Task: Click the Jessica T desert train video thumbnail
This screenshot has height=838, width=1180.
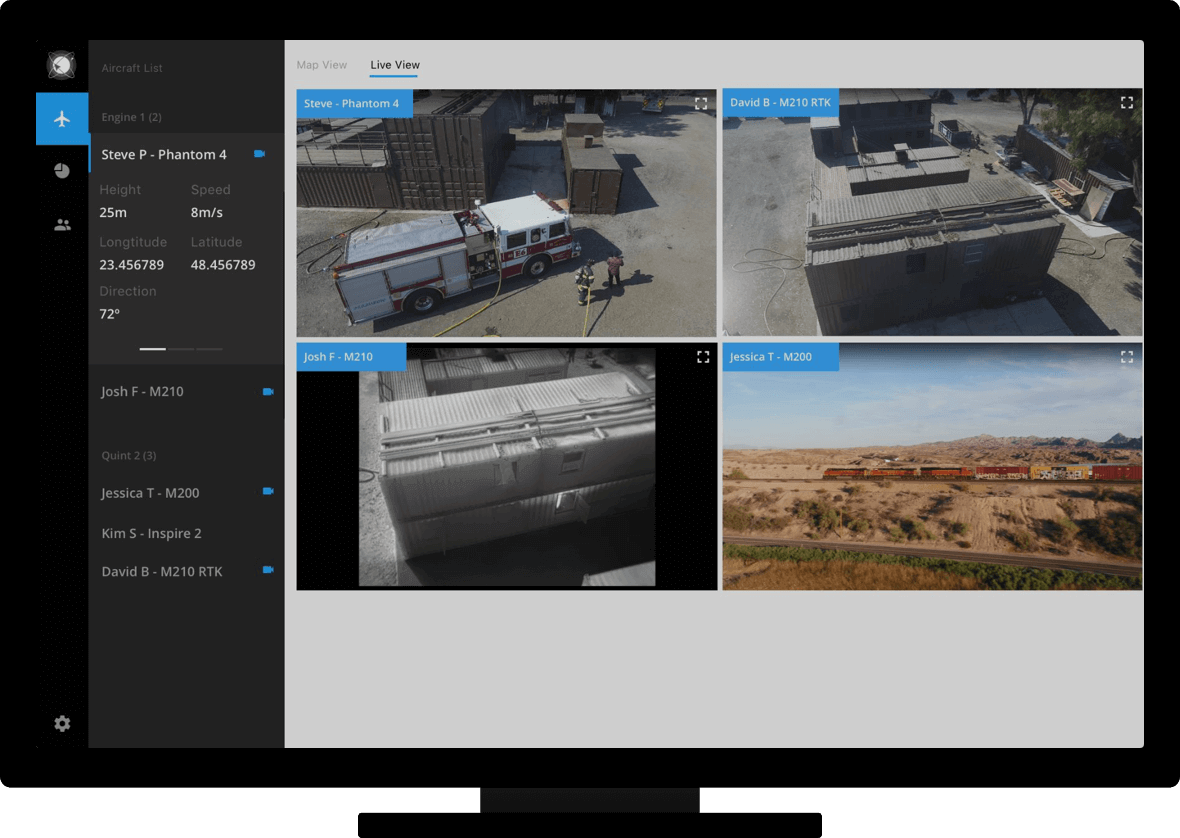Action: [932, 480]
